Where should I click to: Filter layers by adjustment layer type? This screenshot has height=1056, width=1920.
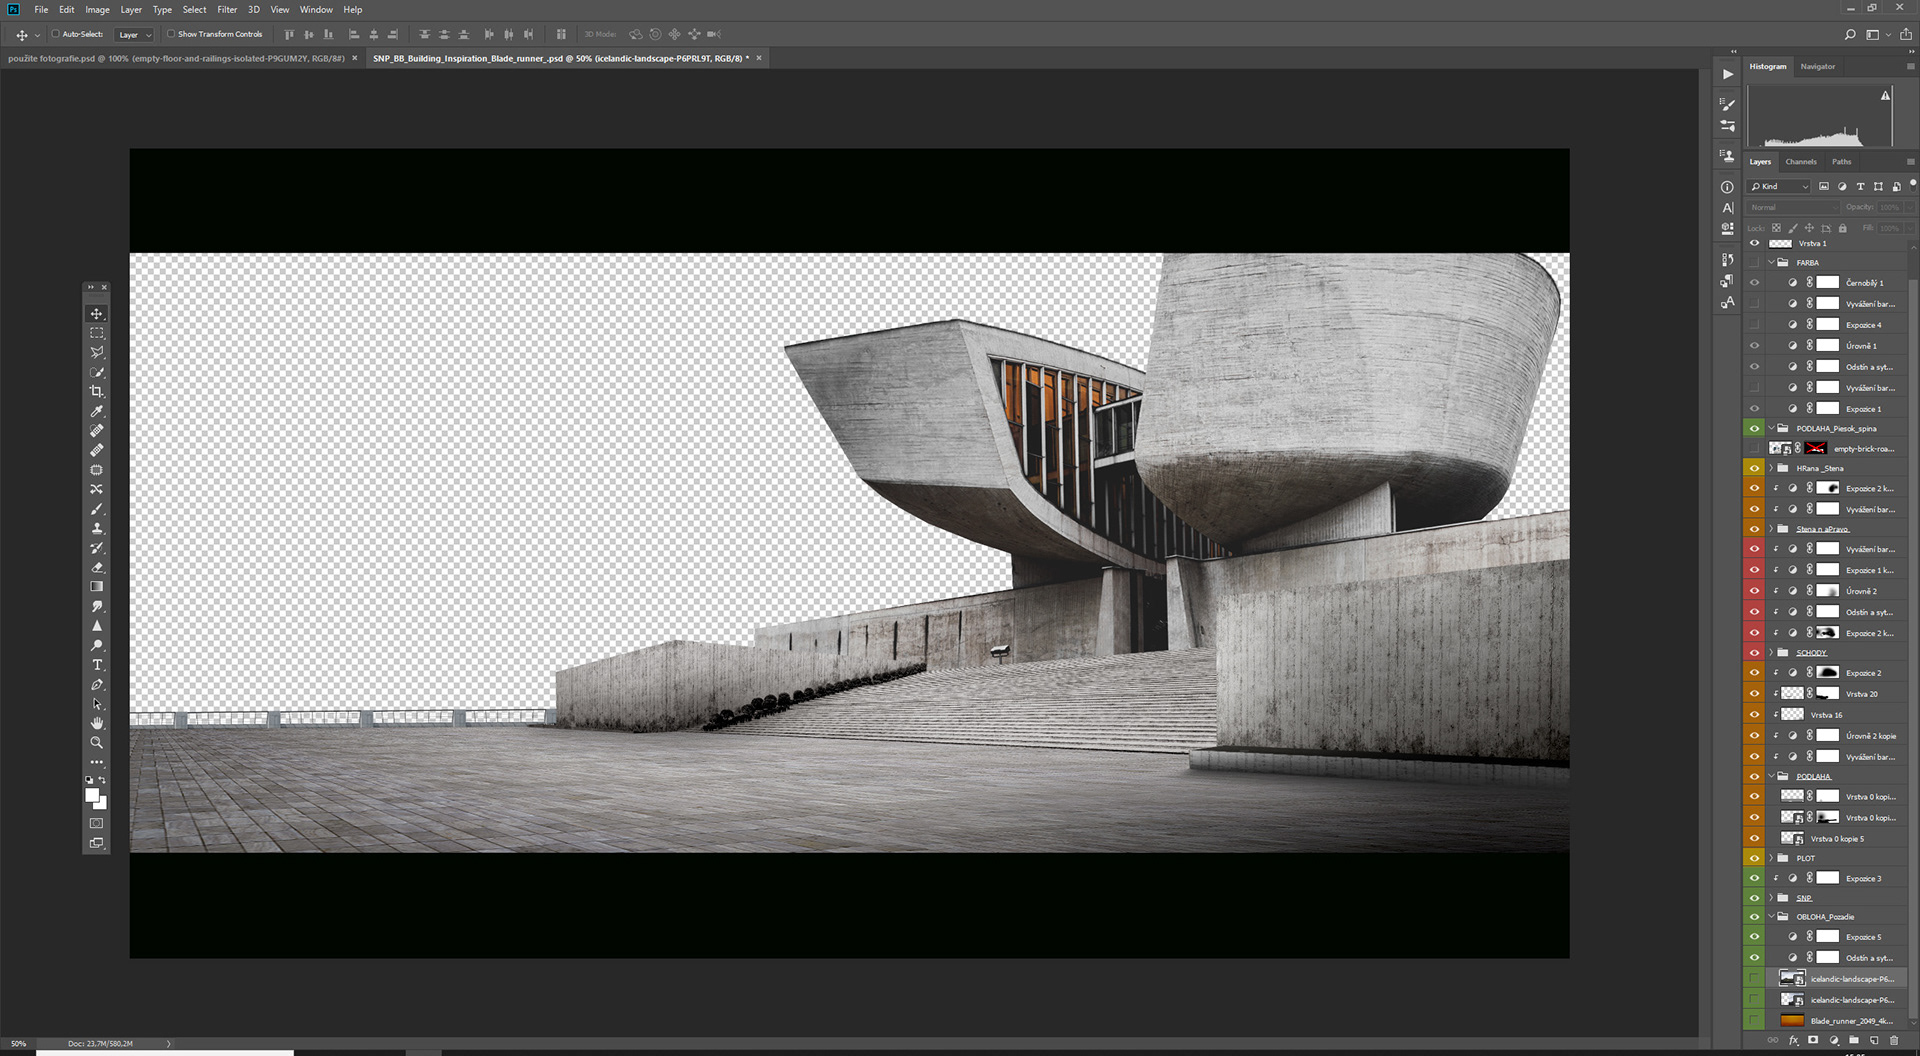[x=1842, y=187]
